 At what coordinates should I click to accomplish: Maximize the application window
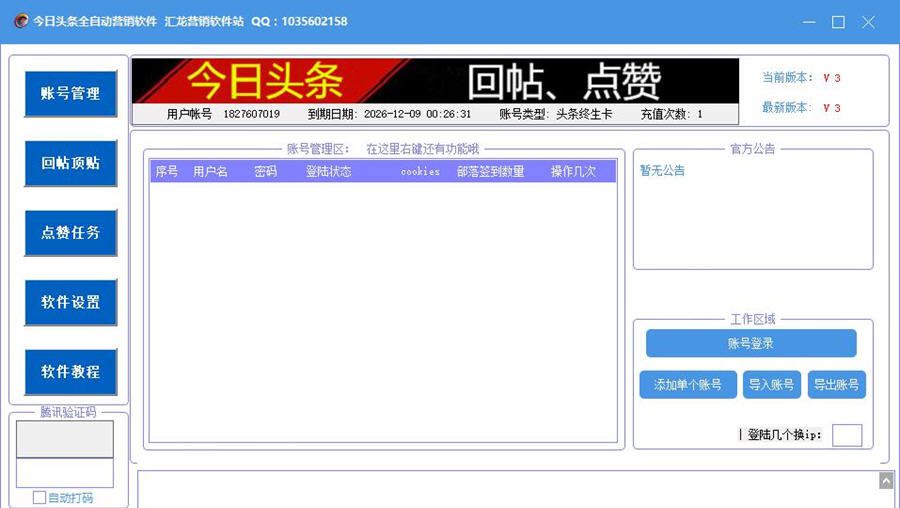(839, 22)
